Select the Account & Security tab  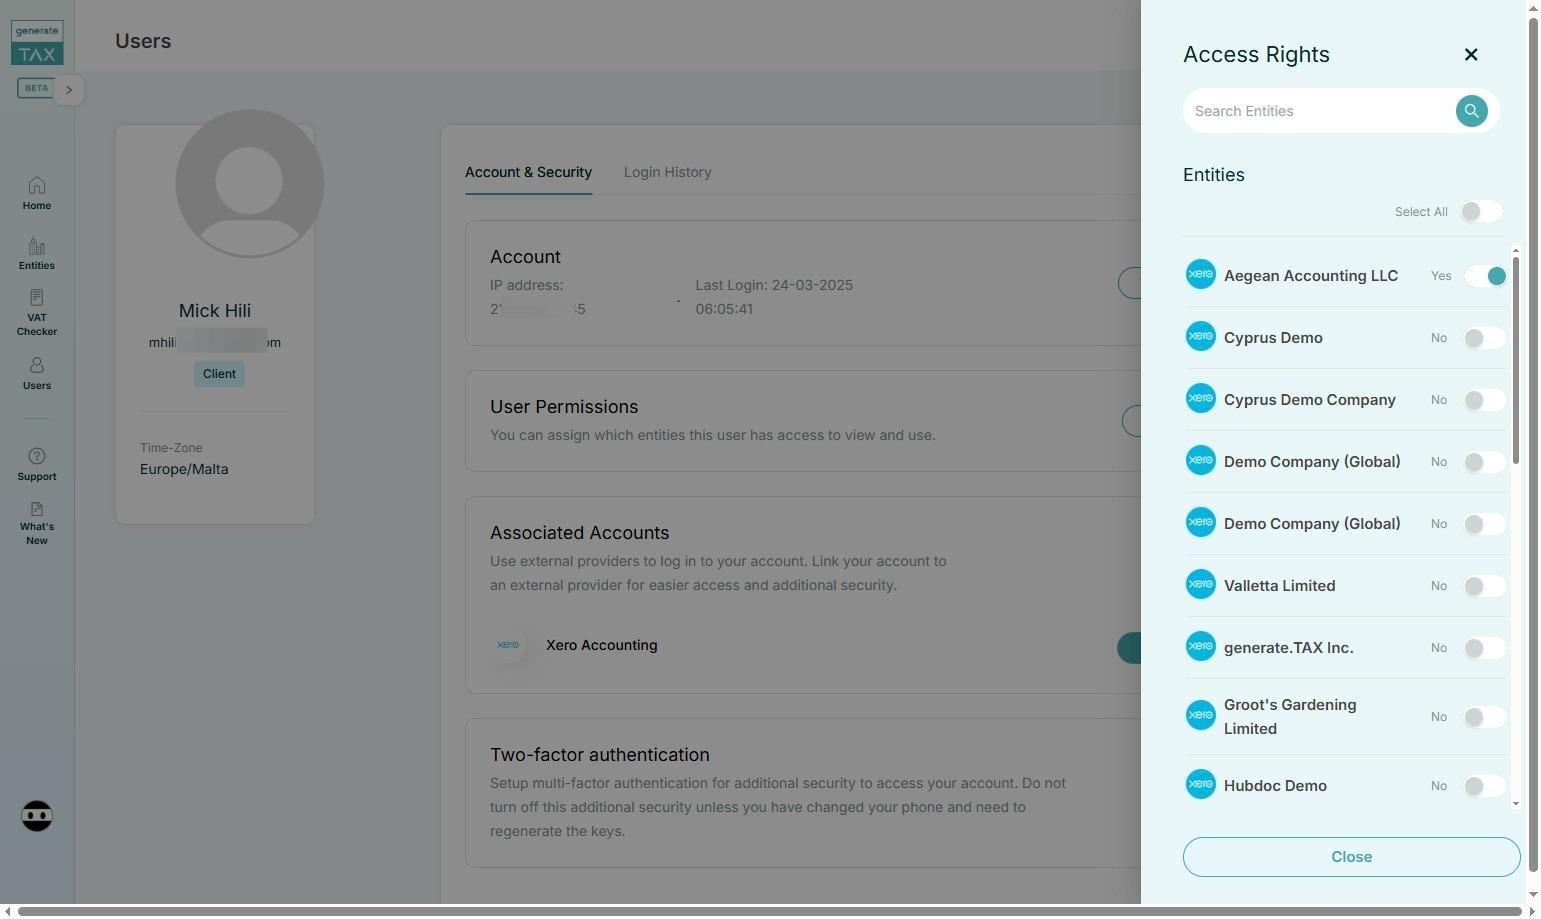point(528,172)
